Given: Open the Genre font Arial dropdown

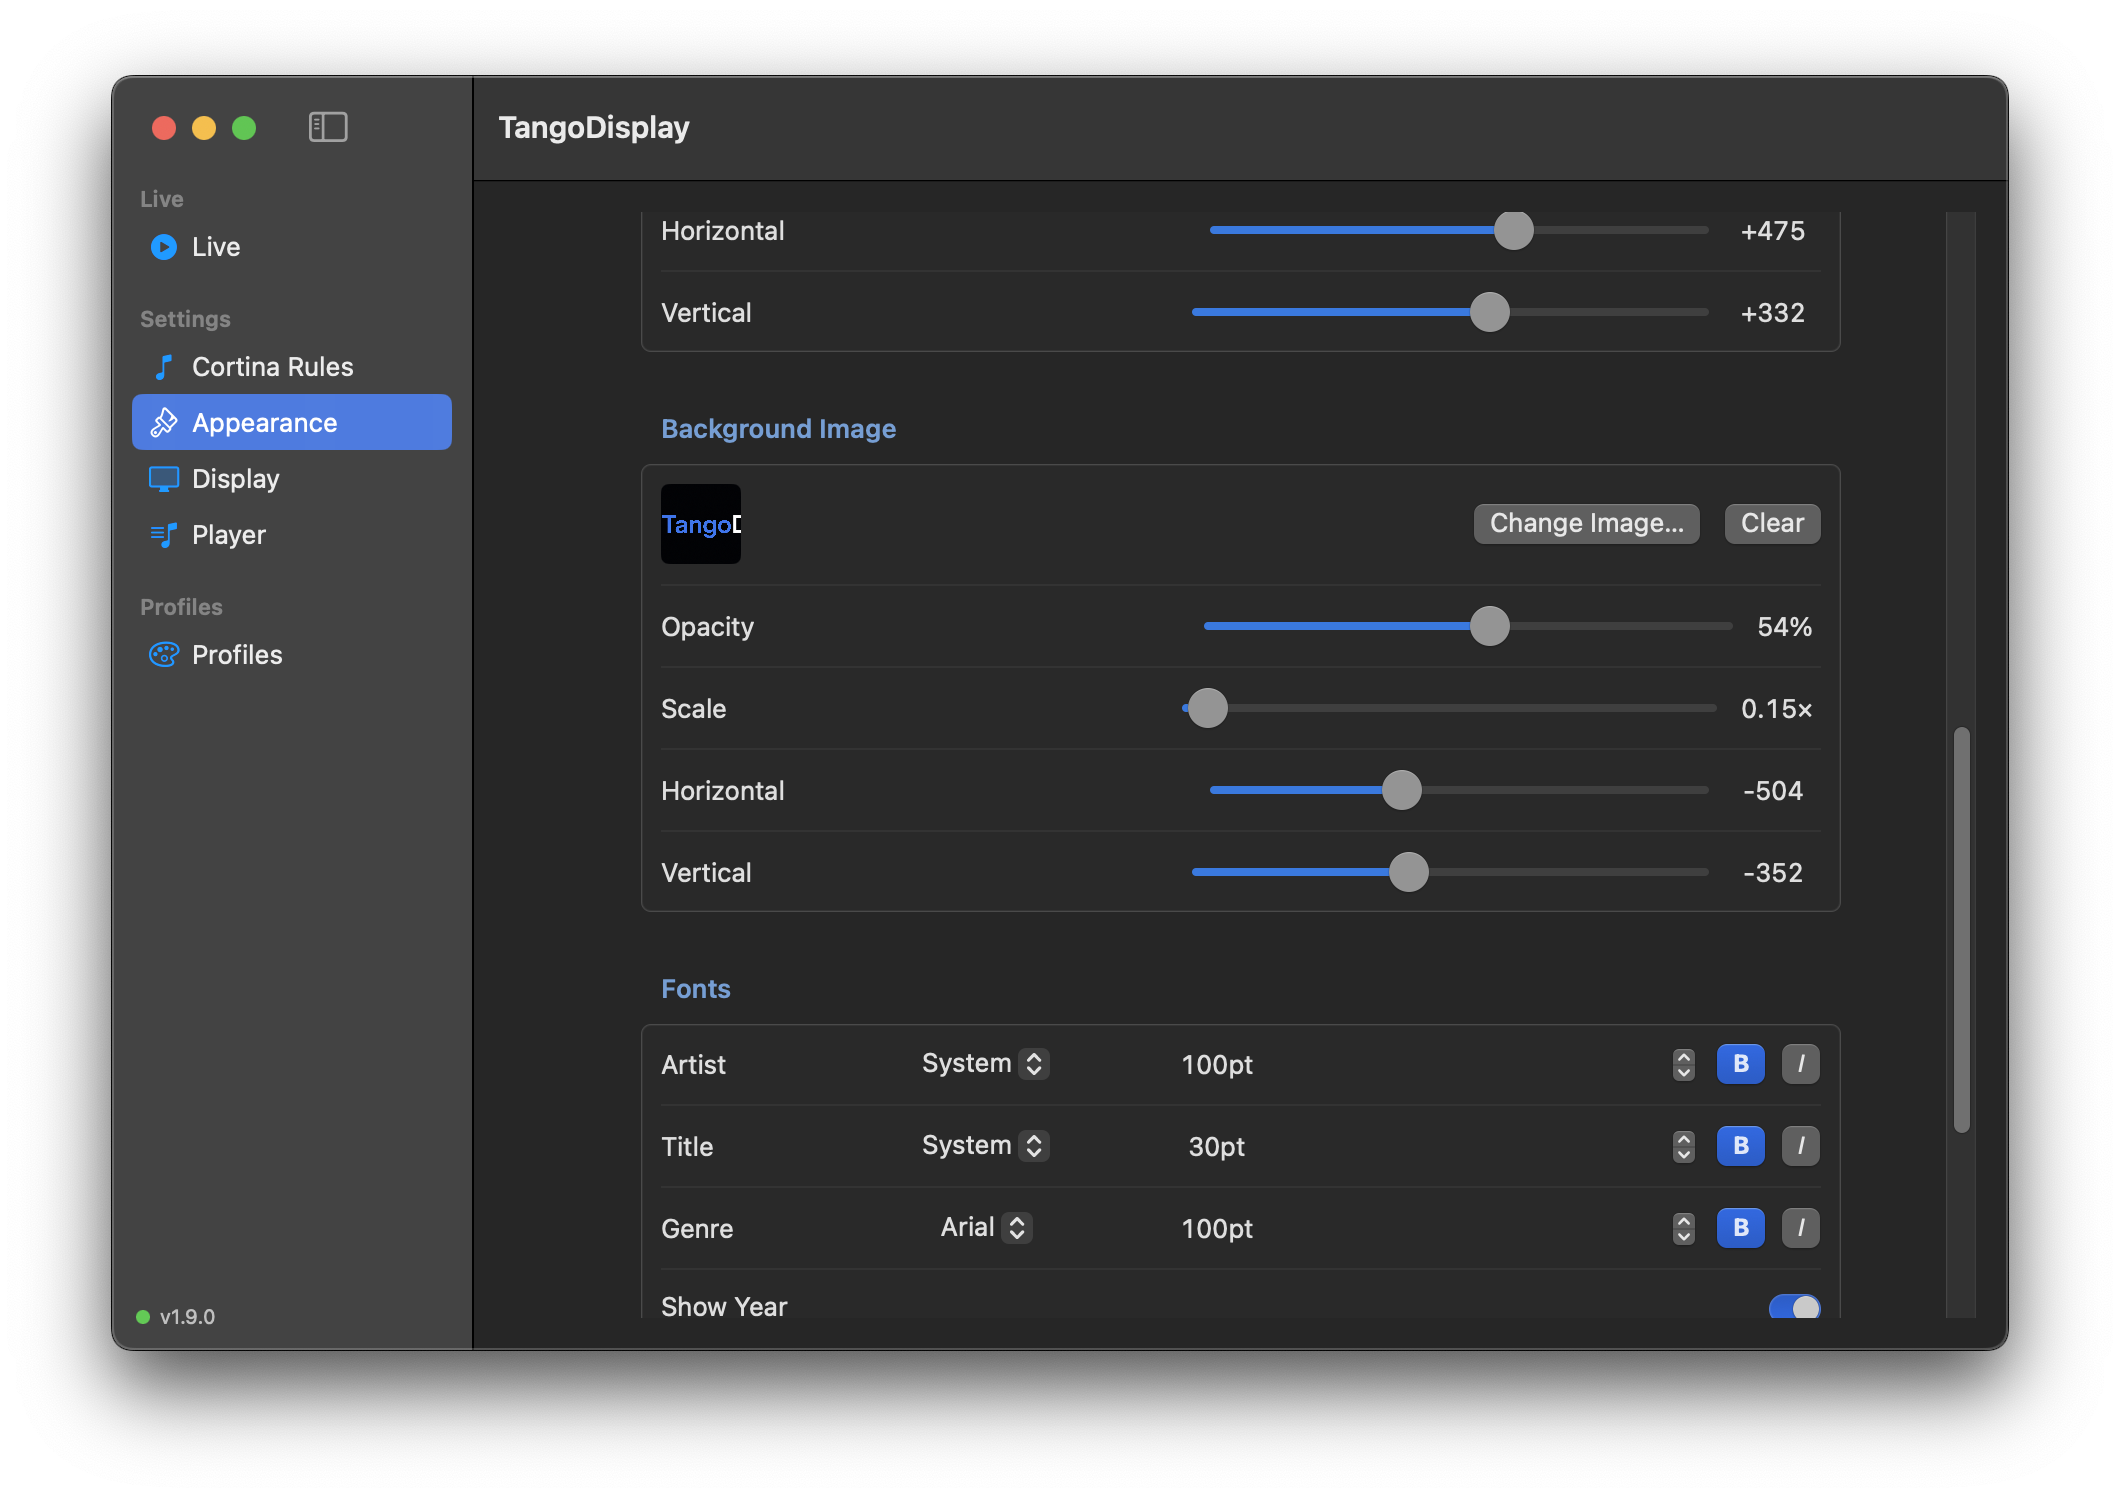Looking at the screenshot, I should click(986, 1228).
